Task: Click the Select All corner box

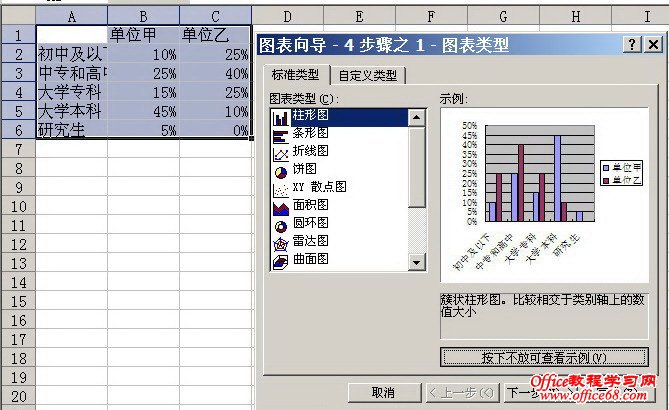Action: [18, 16]
